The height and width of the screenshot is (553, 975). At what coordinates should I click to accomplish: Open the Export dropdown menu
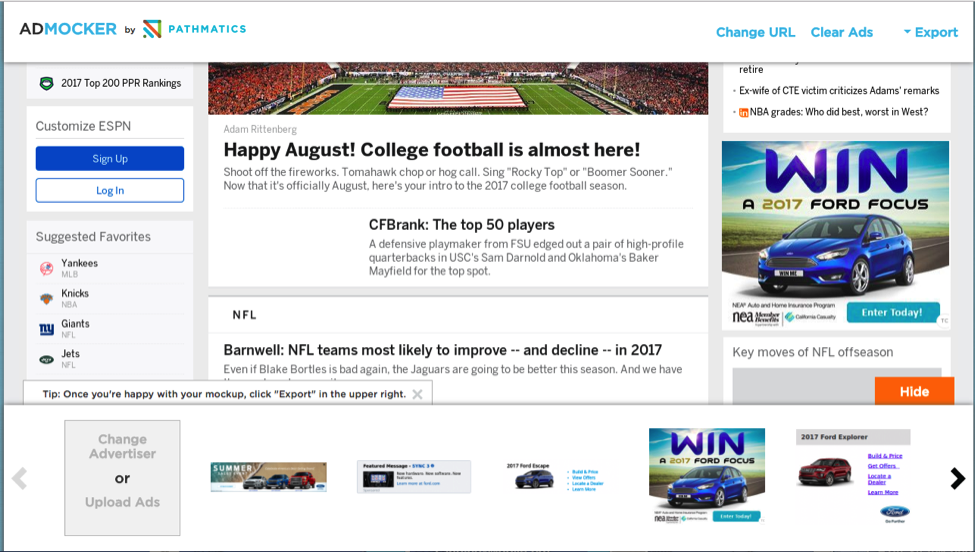(930, 32)
